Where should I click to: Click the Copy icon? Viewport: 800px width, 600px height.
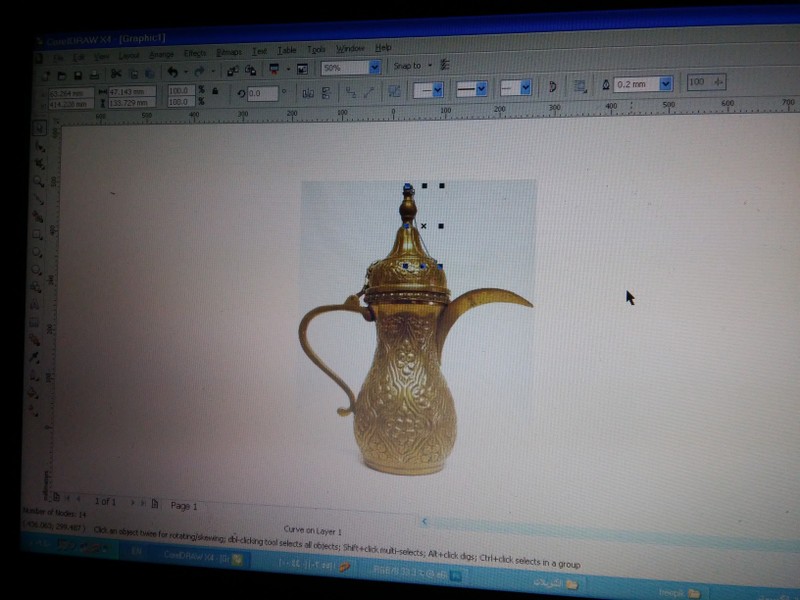pyautogui.click(x=134, y=73)
